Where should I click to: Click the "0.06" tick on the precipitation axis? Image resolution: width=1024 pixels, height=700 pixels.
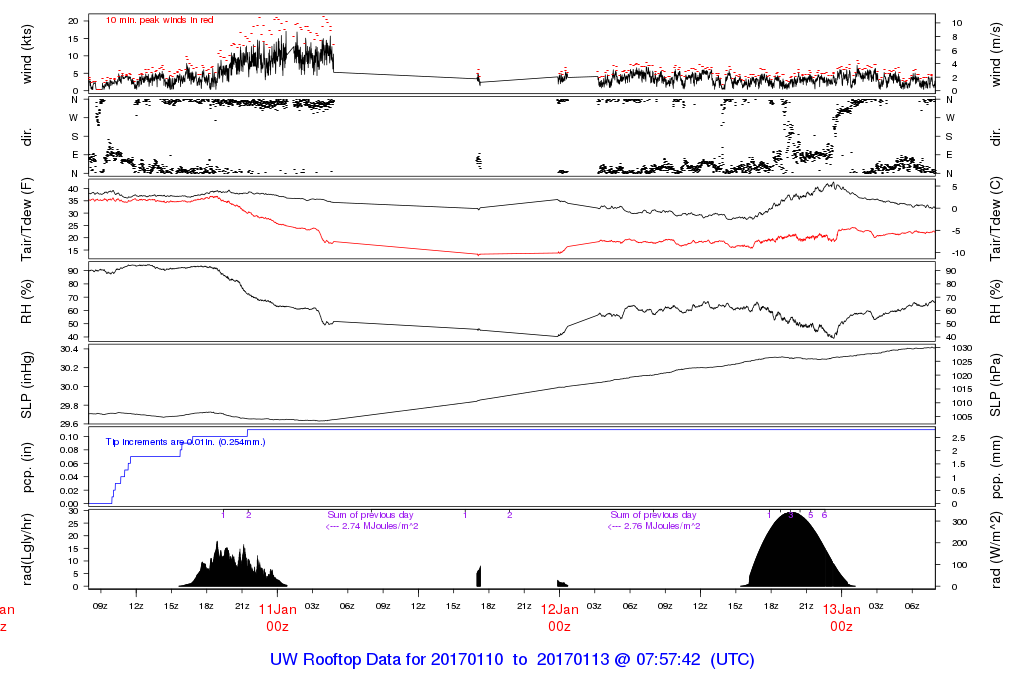[69, 464]
